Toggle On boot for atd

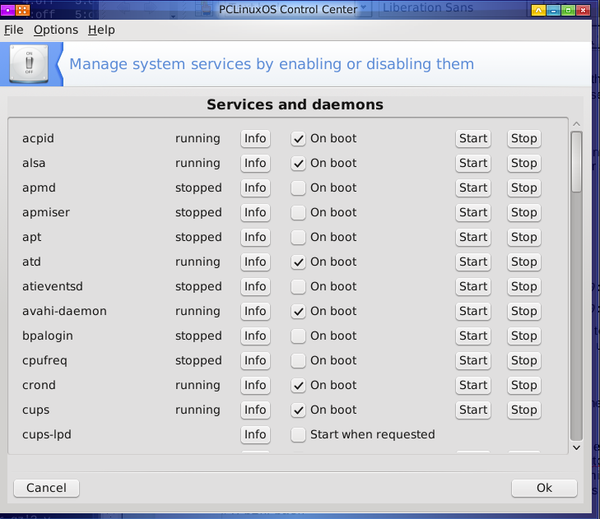click(298, 262)
